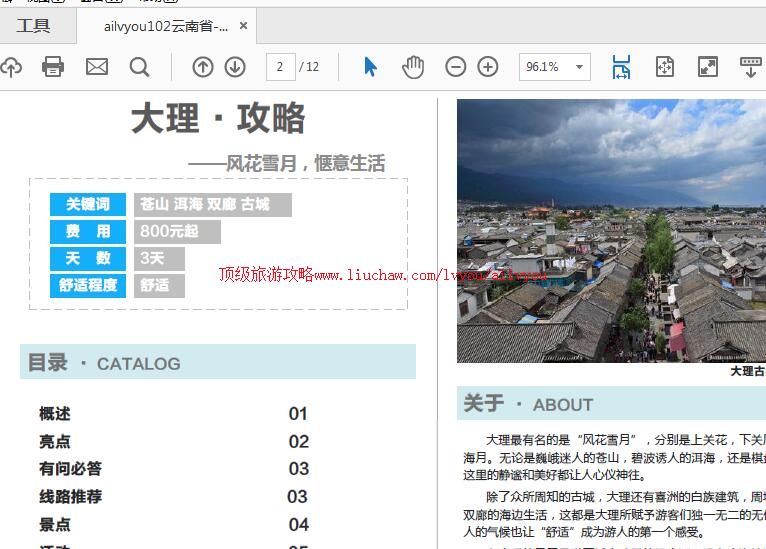
Task: Switch to the 工具 tab
Action: 33,26
